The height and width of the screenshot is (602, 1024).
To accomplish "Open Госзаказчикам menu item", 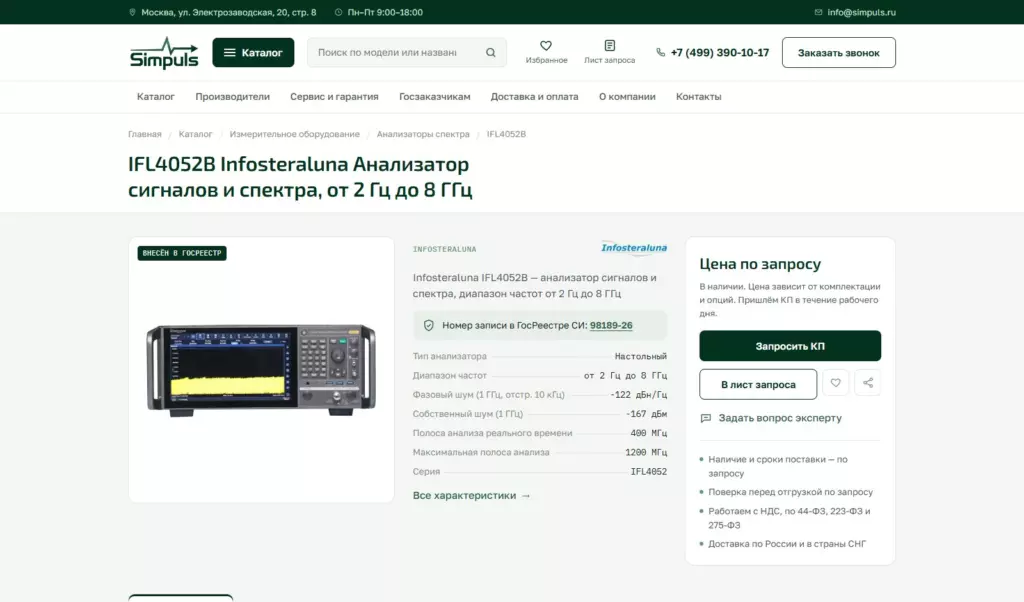I will click(x=435, y=97).
